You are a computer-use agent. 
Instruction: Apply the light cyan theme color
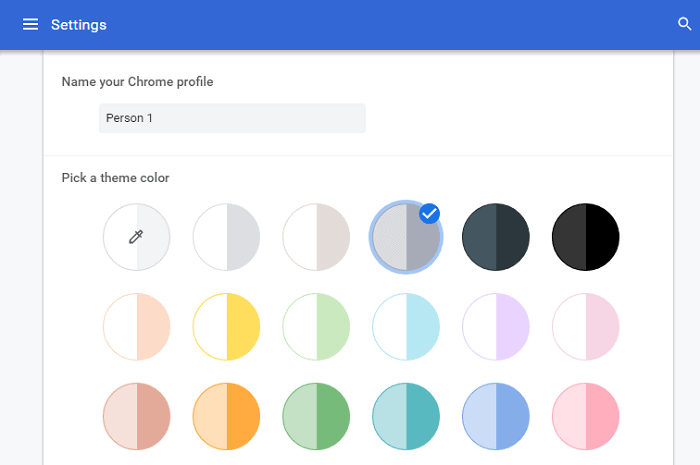pos(406,327)
